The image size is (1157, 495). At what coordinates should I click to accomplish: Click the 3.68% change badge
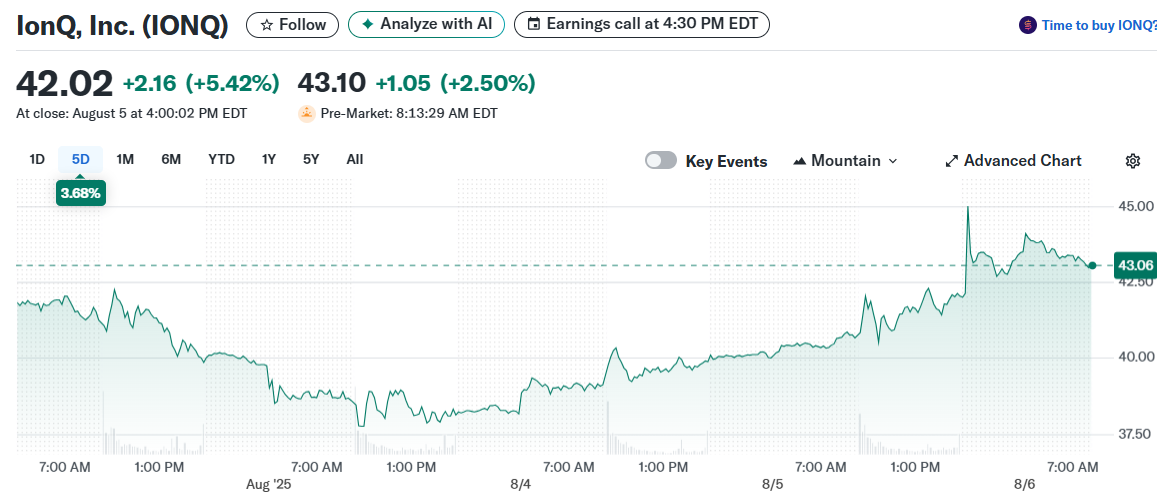tap(80, 195)
